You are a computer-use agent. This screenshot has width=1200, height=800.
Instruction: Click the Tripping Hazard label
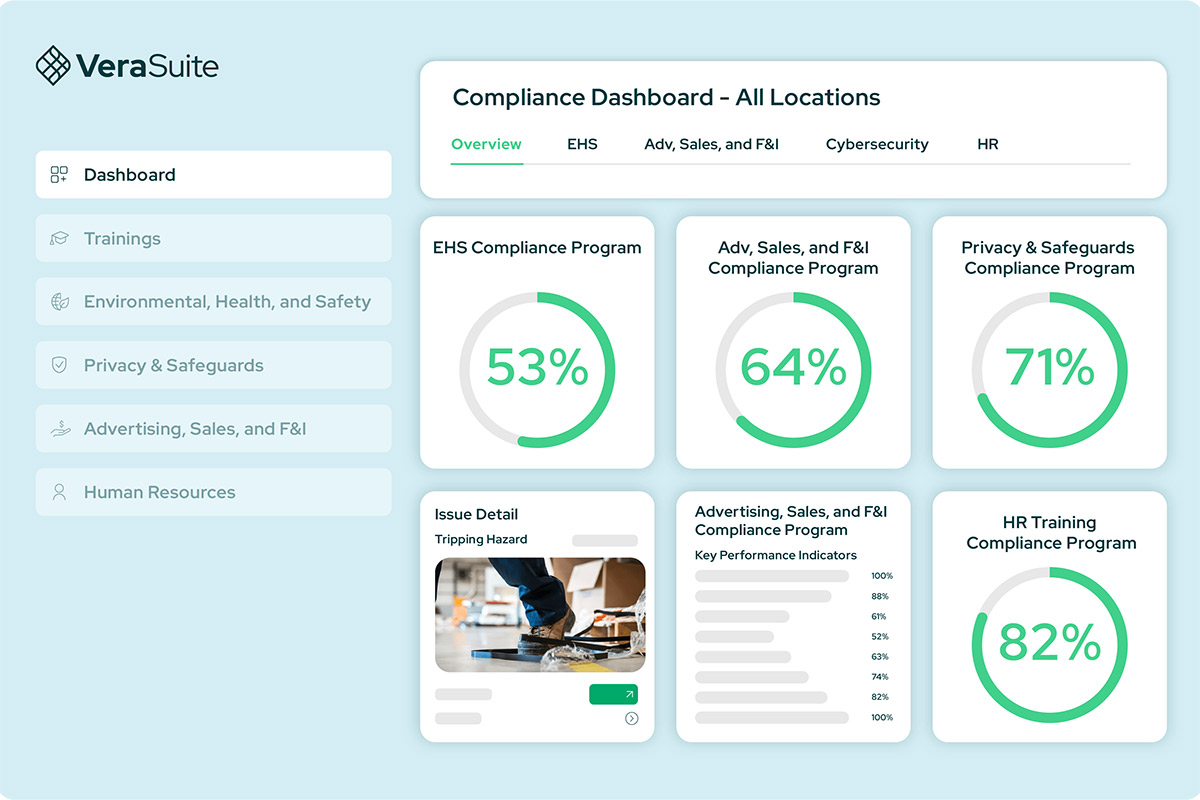(x=481, y=539)
